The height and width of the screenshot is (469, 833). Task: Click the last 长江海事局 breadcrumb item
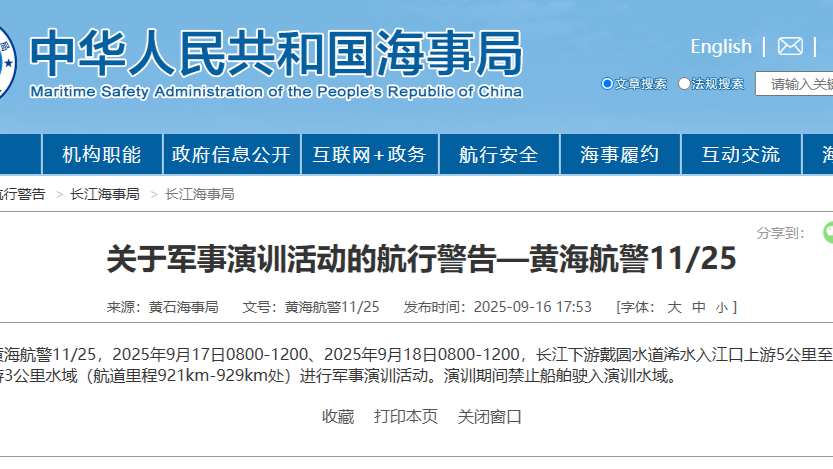[x=199, y=194]
